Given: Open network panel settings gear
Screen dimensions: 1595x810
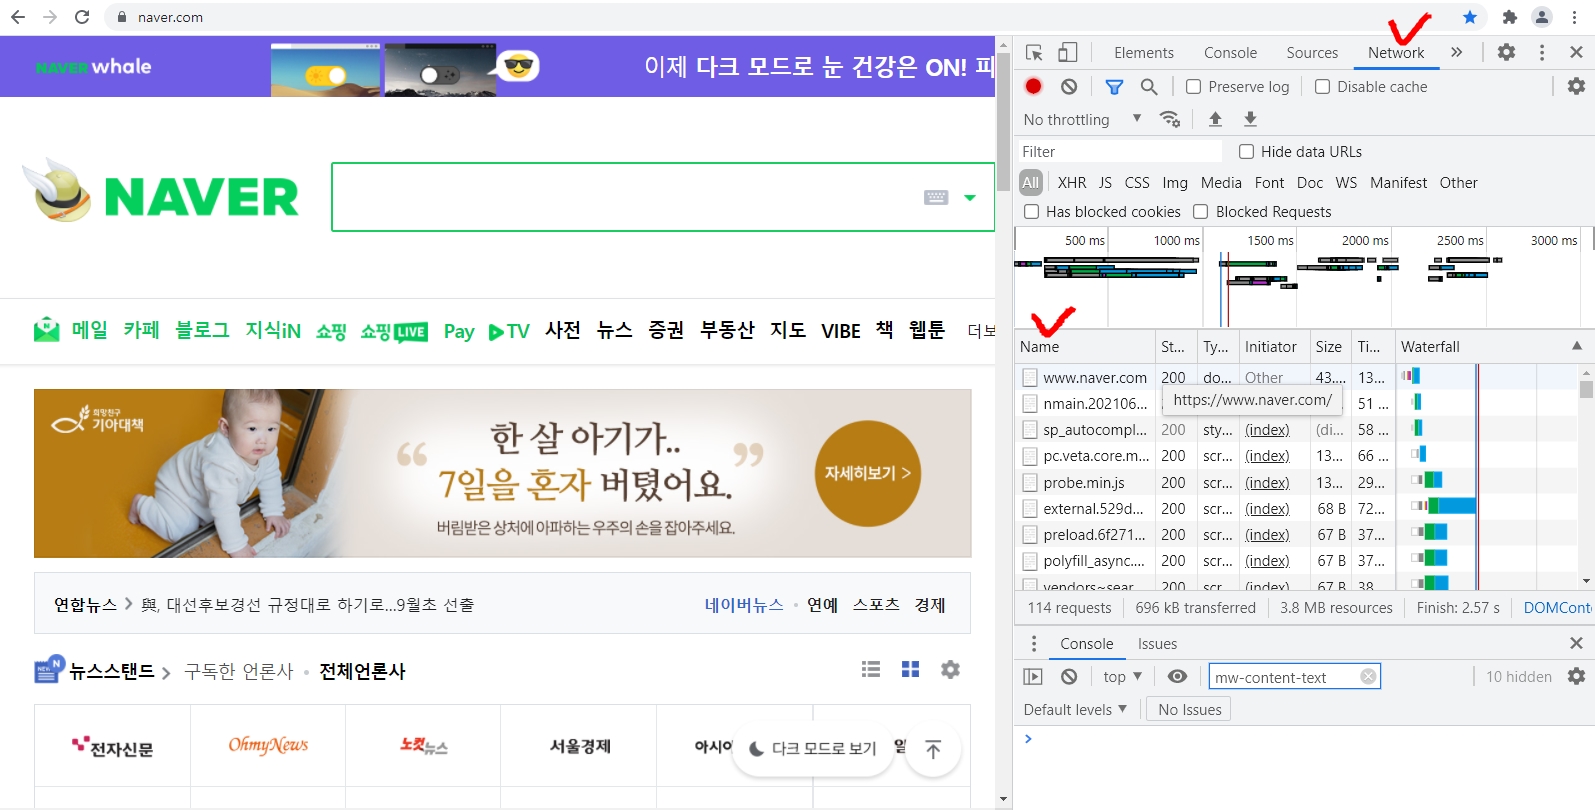Looking at the screenshot, I should coord(1576,87).
